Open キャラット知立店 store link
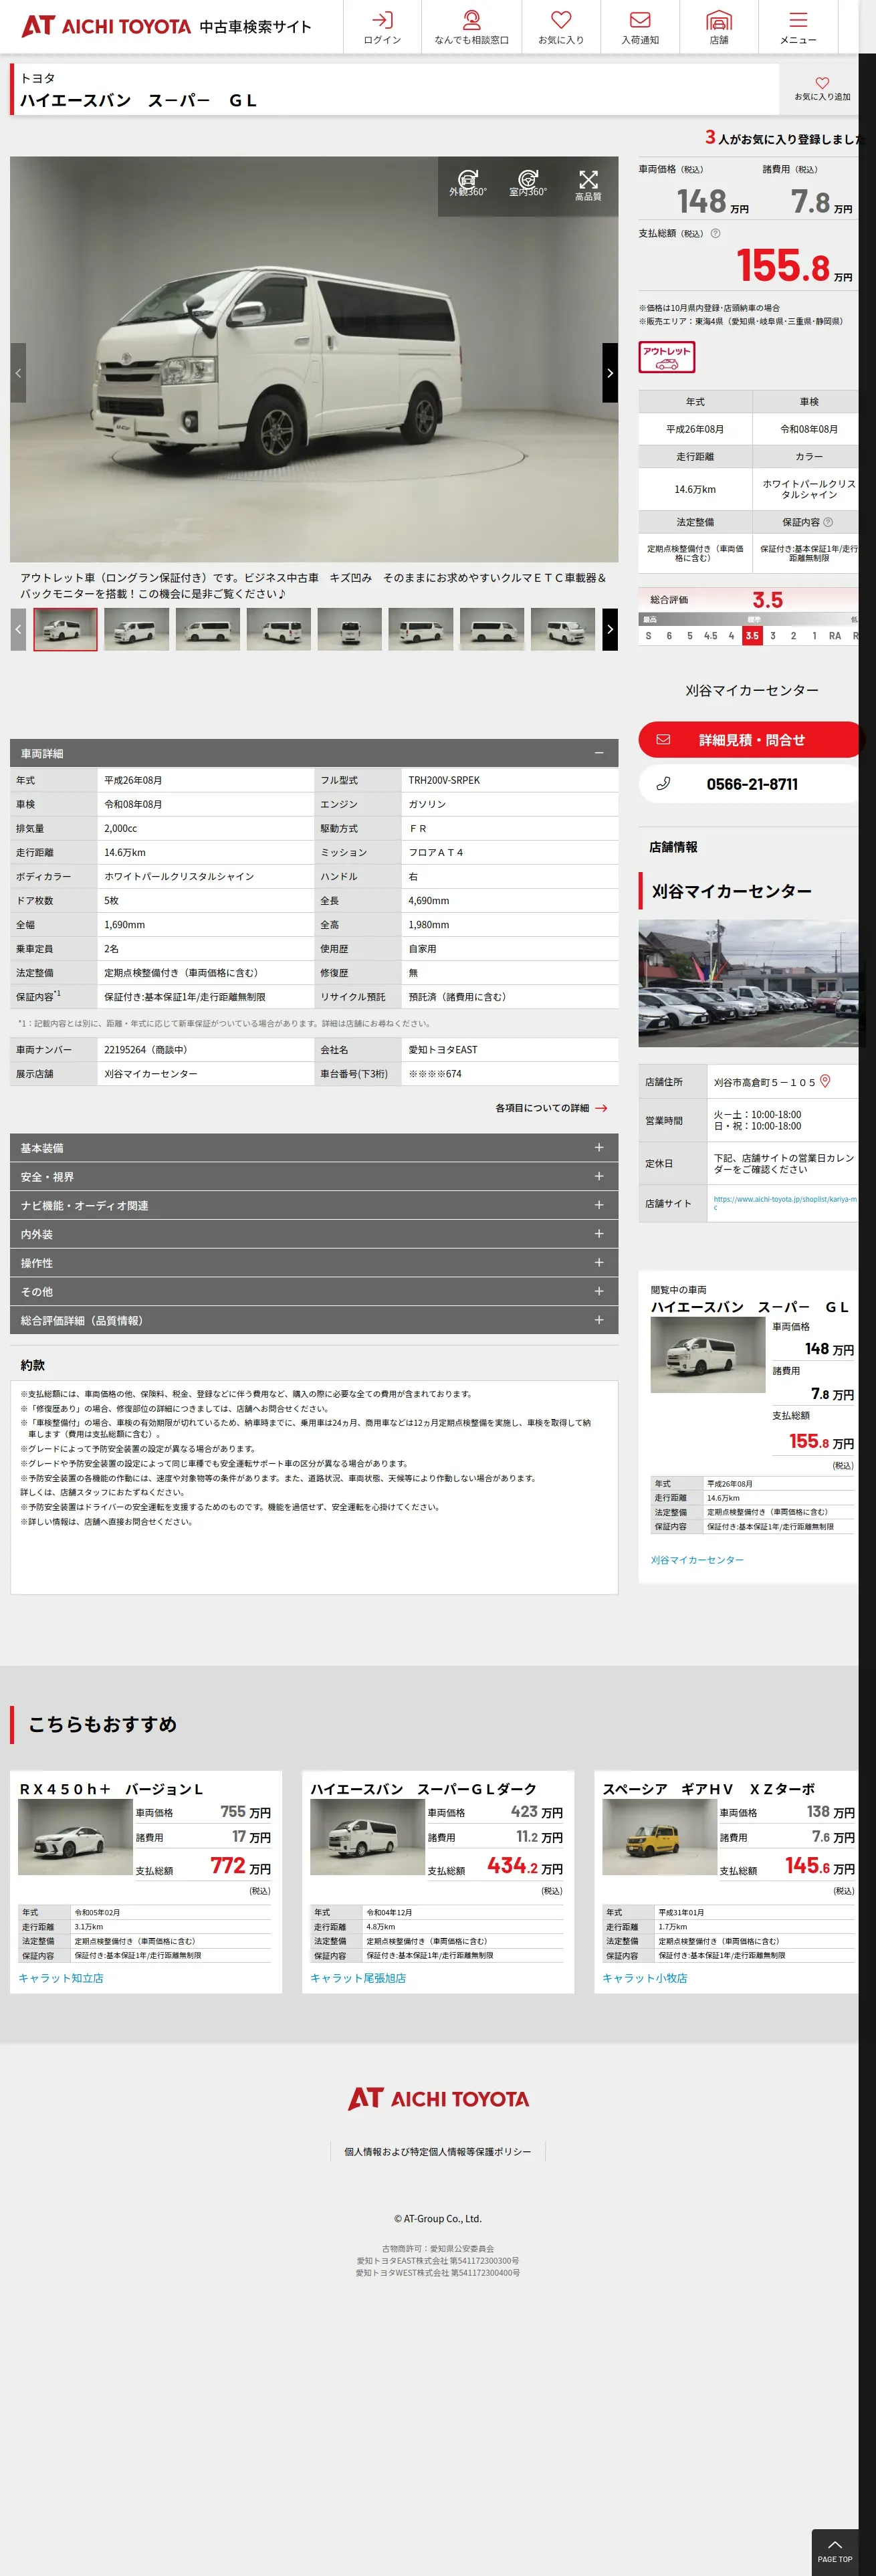This screenshot has width=876, height=2576. [x=61, y=1978]
